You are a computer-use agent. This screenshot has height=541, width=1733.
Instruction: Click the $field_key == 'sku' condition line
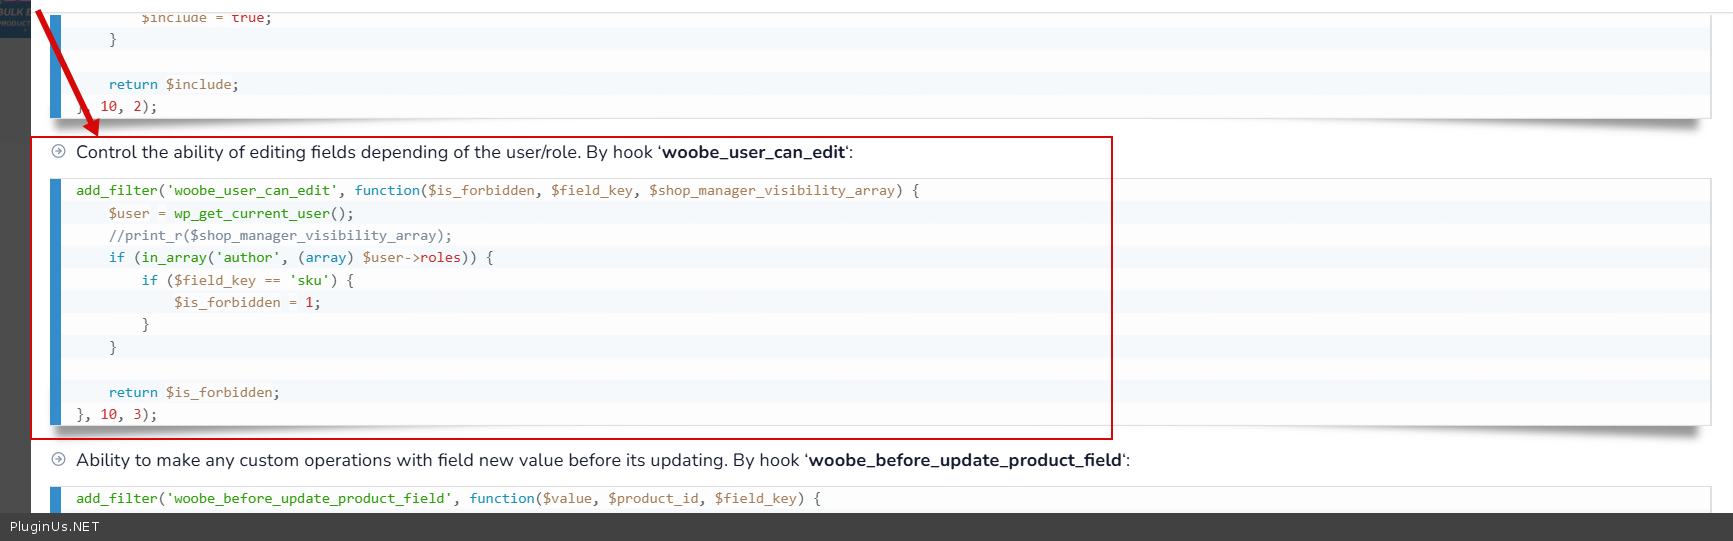[247, 280]
